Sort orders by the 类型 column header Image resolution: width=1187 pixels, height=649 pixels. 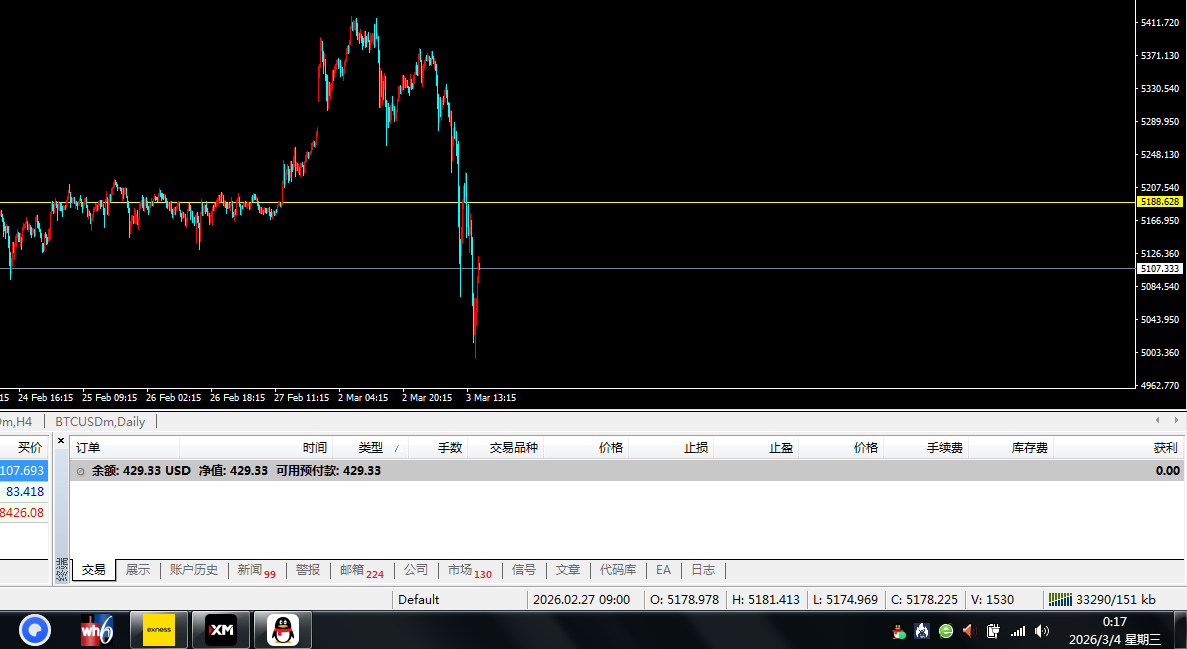coord(371,448)
